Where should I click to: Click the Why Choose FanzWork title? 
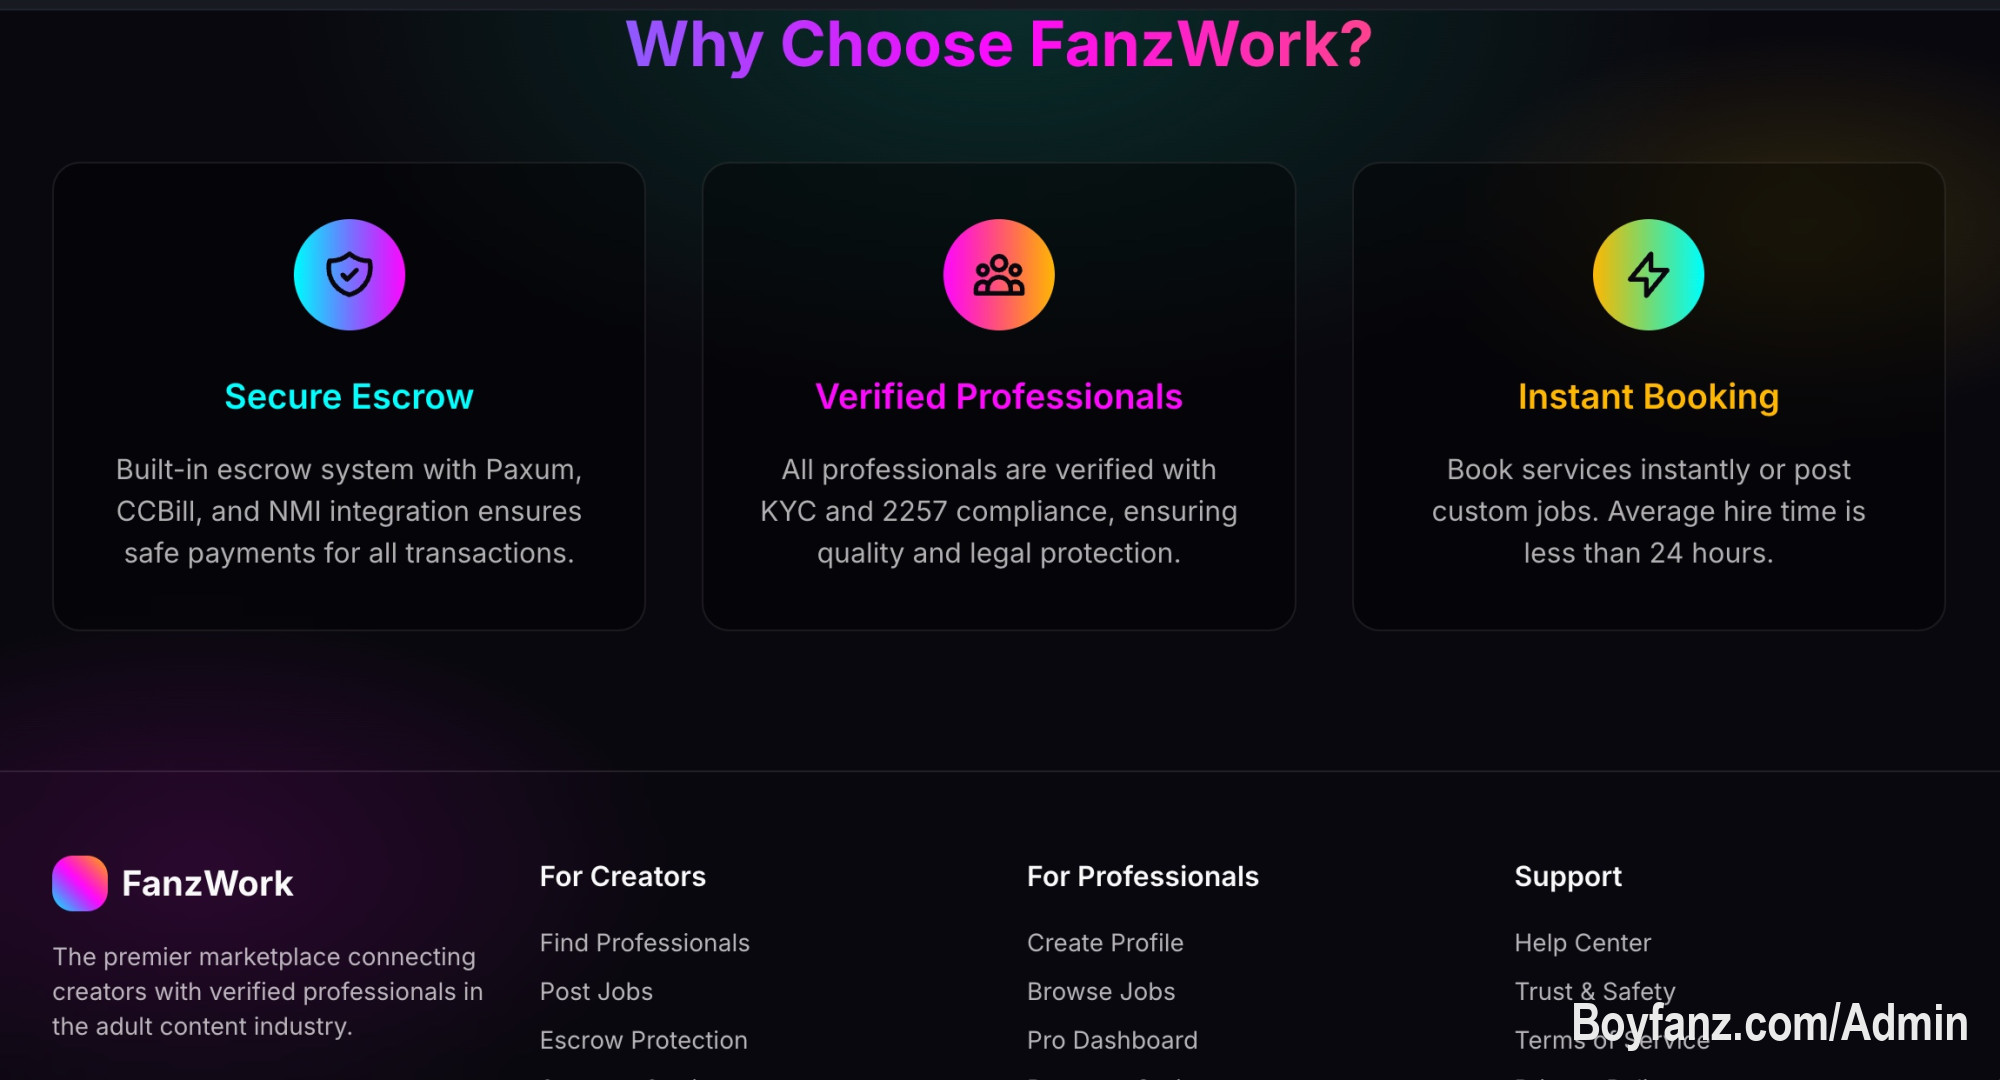(x=998, y=45)
